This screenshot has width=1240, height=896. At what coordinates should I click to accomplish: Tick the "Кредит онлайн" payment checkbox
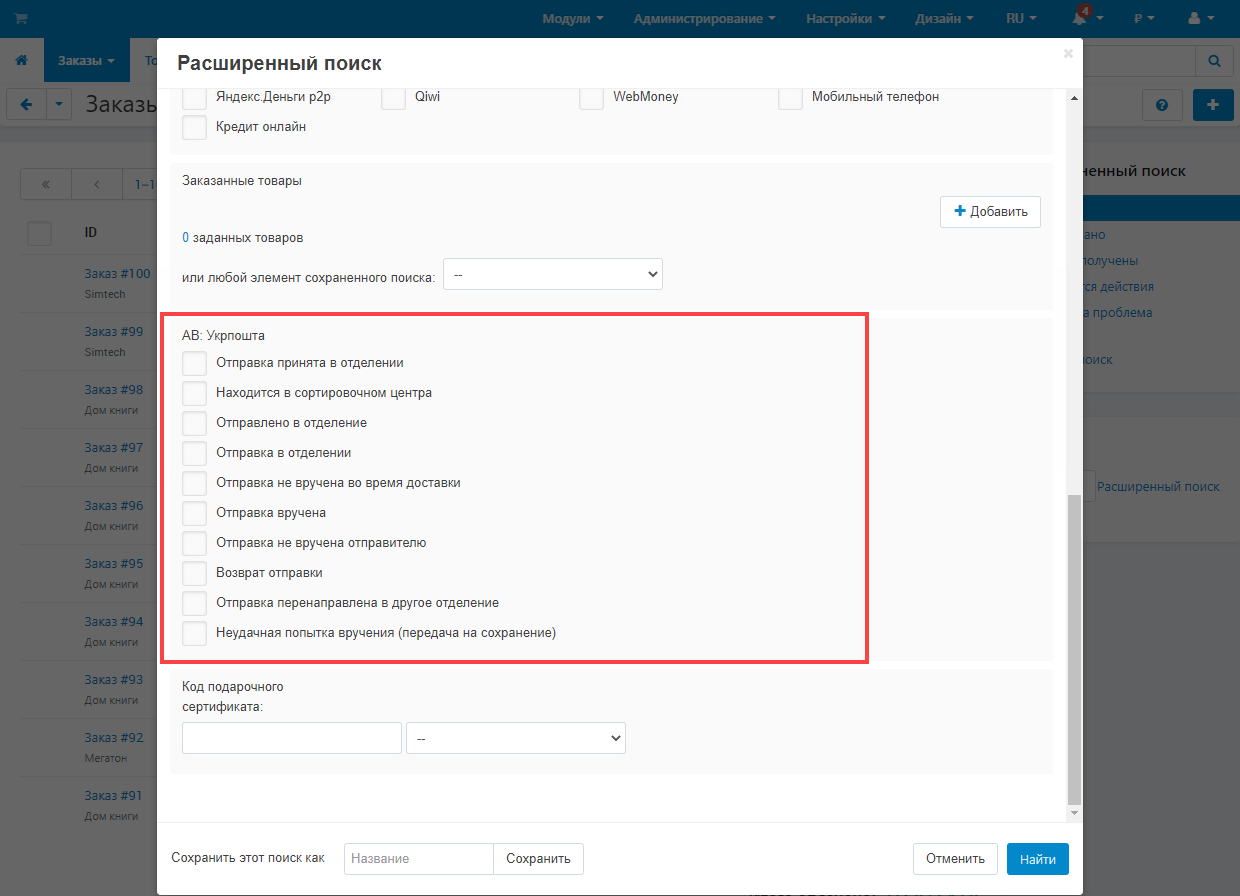pos(195,127)
